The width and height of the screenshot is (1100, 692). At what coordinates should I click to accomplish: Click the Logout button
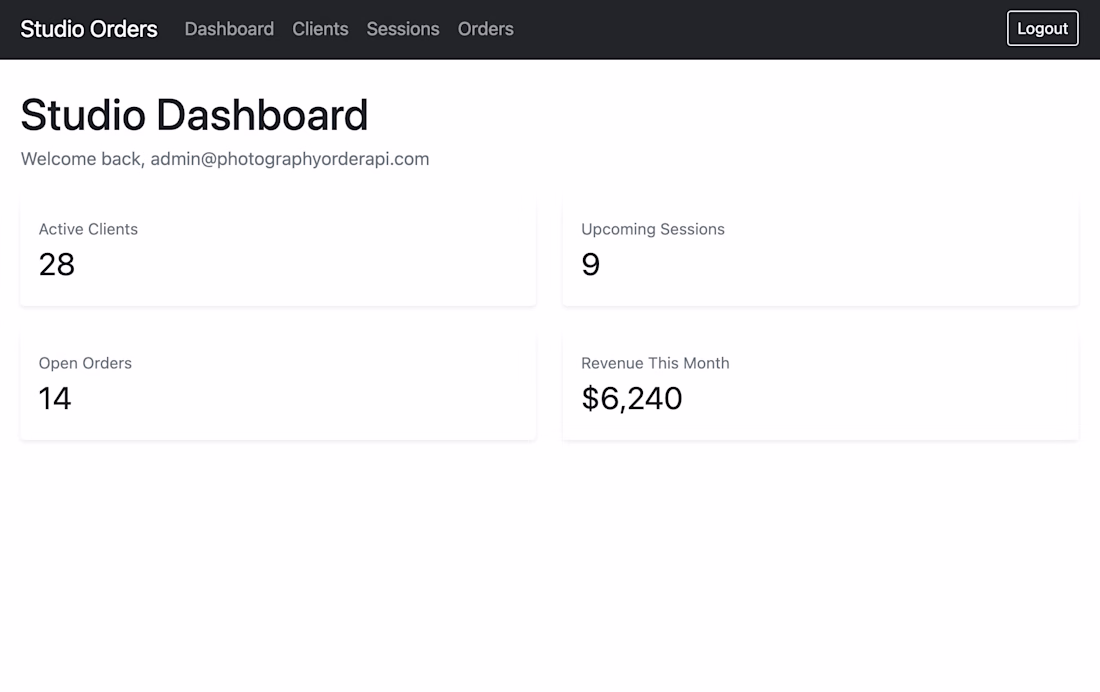point(1042,28)
